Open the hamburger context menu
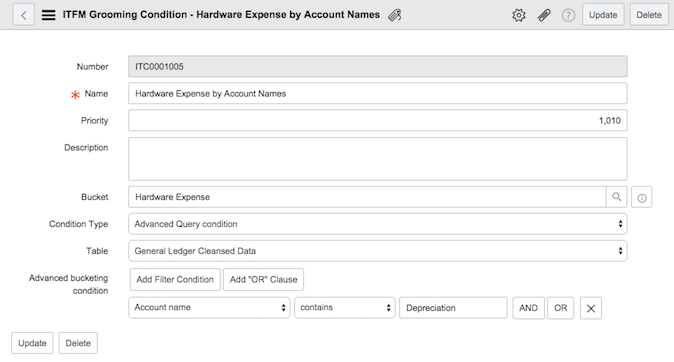This screenshot has height=362, width=674. [48, 15]
